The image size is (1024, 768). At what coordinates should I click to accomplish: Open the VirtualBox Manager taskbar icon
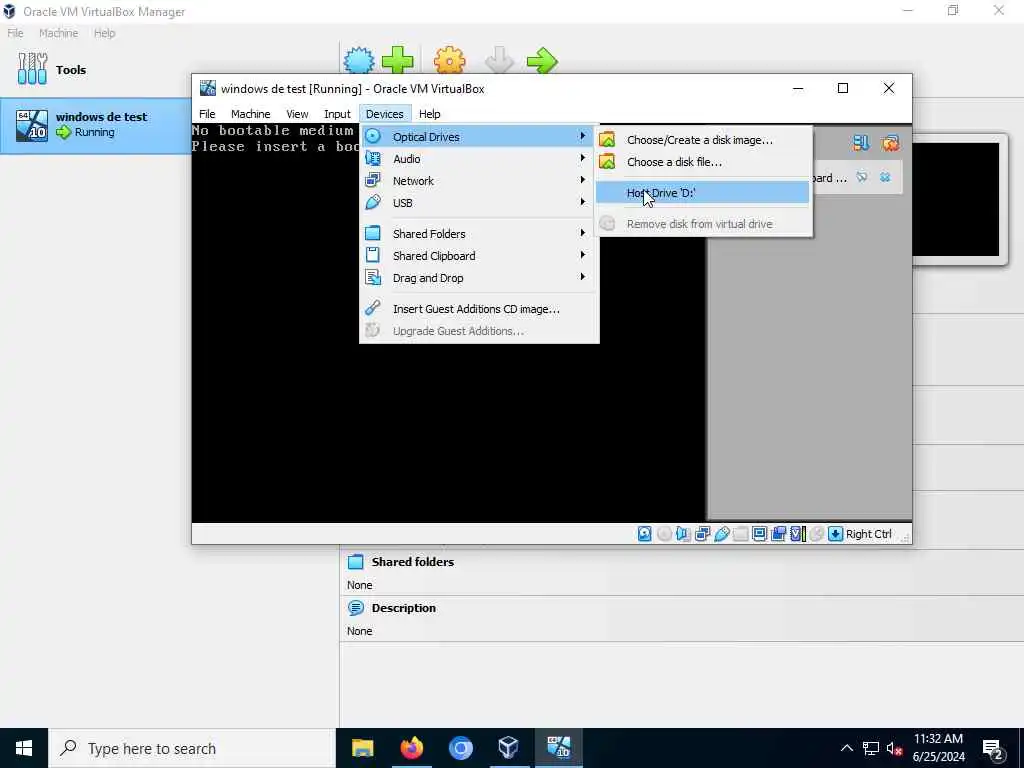508,748
